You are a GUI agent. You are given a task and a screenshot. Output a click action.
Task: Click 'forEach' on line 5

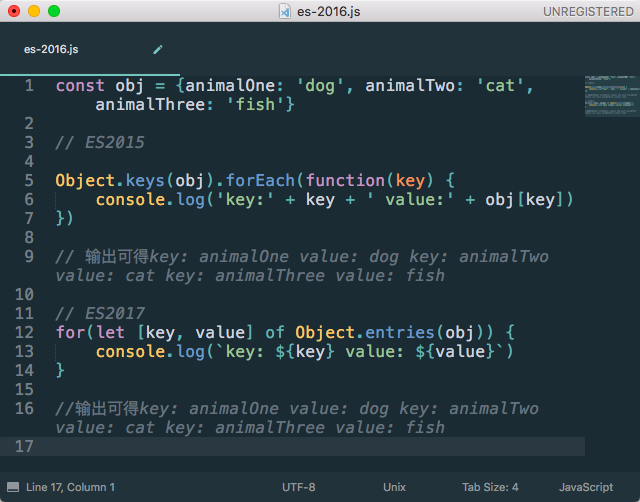[x=260, y=180]
